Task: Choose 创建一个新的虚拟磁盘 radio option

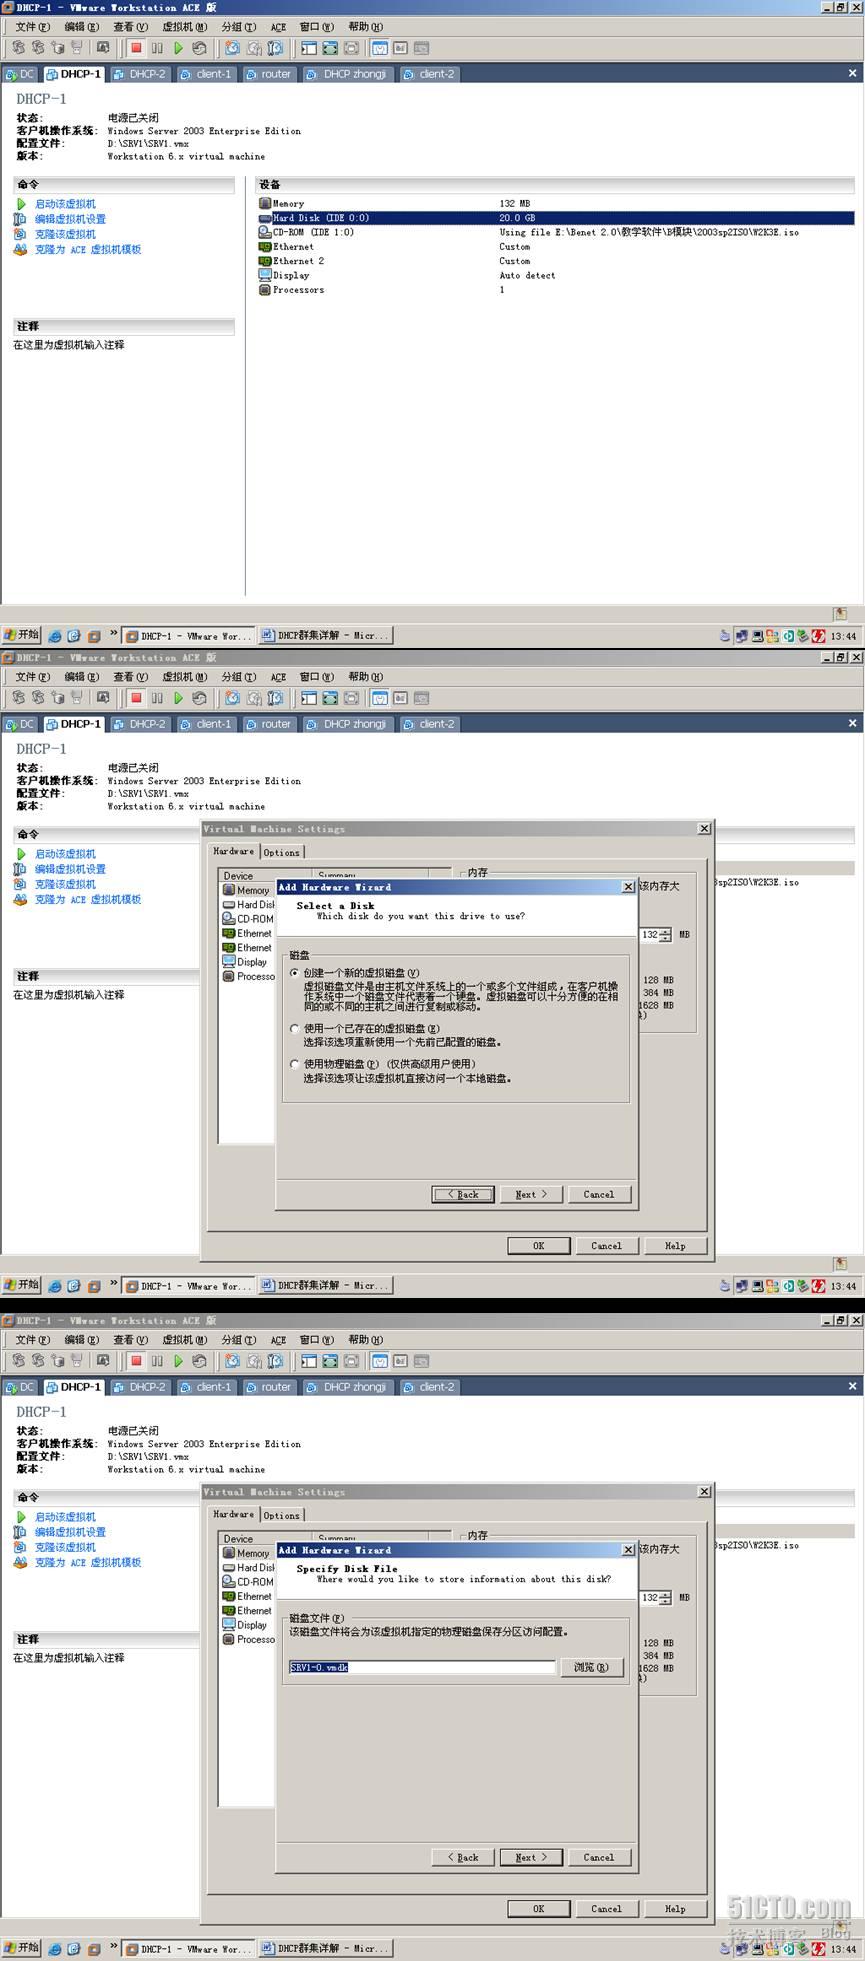Action: [294, 972]
